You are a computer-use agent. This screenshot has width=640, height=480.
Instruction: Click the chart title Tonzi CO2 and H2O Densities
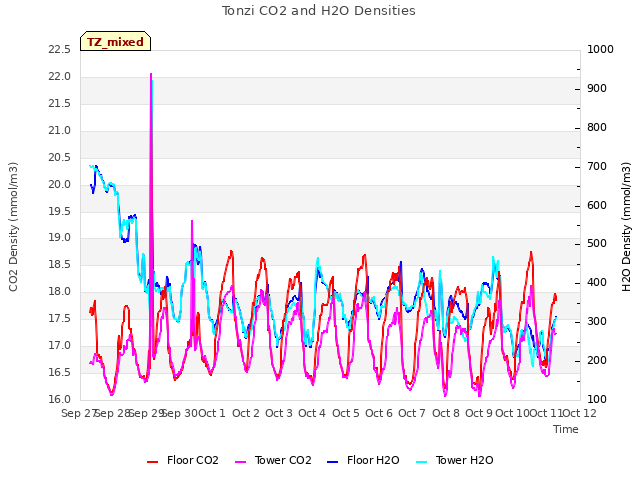[x=319, y=11]
